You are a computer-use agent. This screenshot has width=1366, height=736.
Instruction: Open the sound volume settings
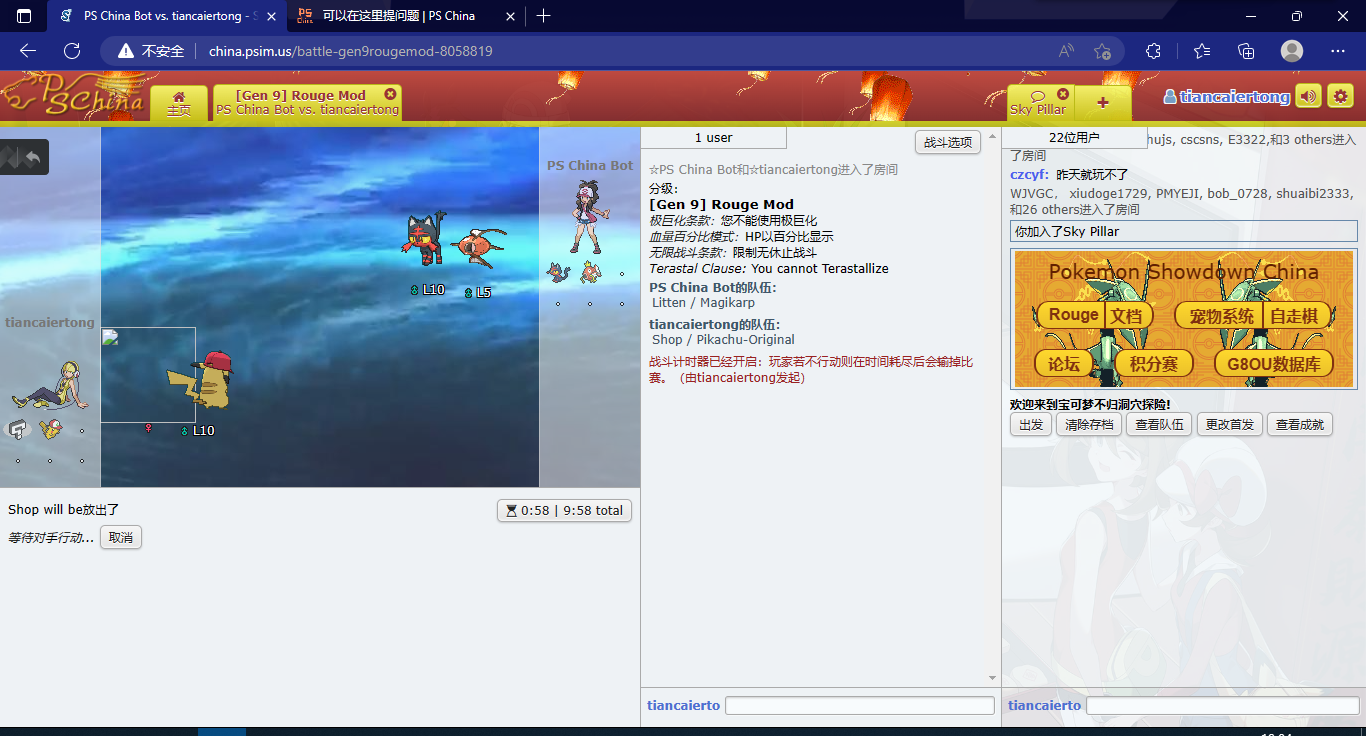[1308, 96]
